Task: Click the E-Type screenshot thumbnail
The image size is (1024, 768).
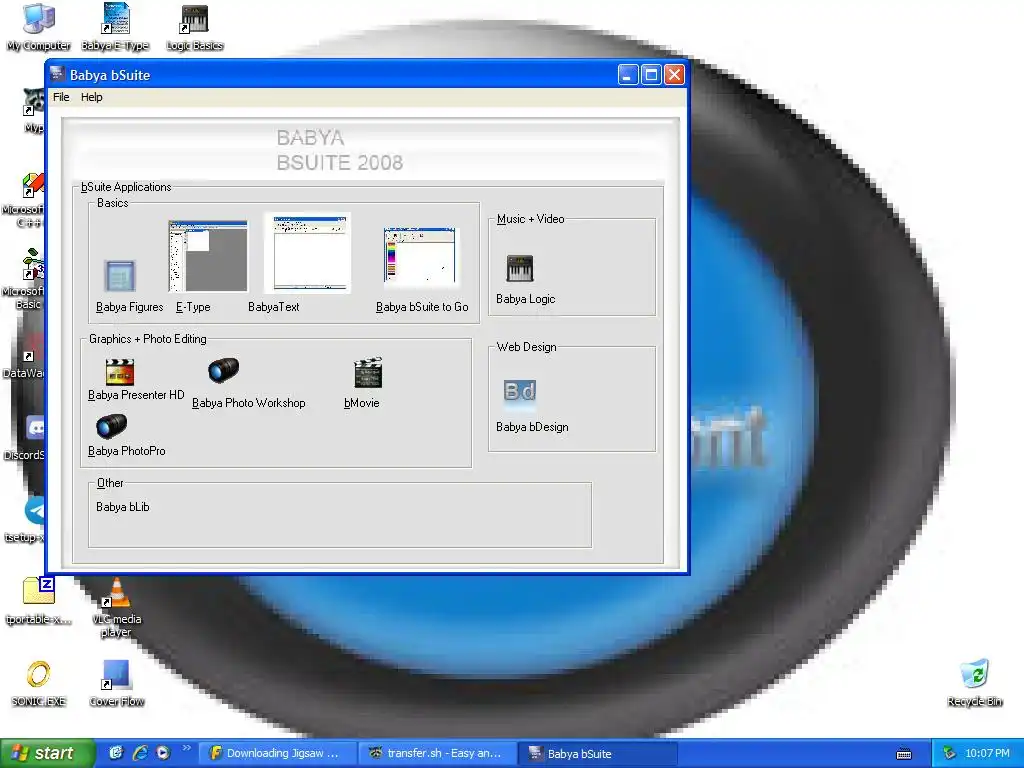Action: 208,255
